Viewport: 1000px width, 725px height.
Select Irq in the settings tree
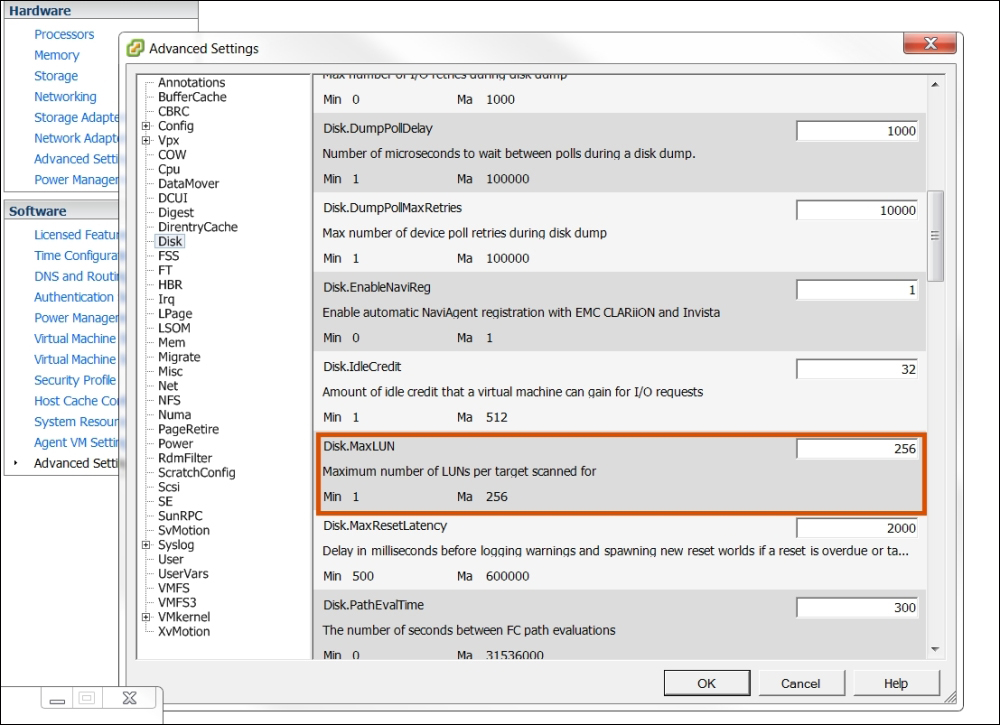pyautogui.click(x=166, y=300)
